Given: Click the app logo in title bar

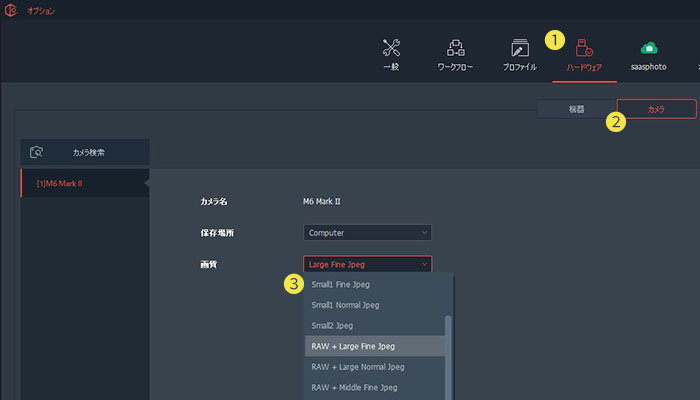Looking at the screenshot, I should (12, 11).
